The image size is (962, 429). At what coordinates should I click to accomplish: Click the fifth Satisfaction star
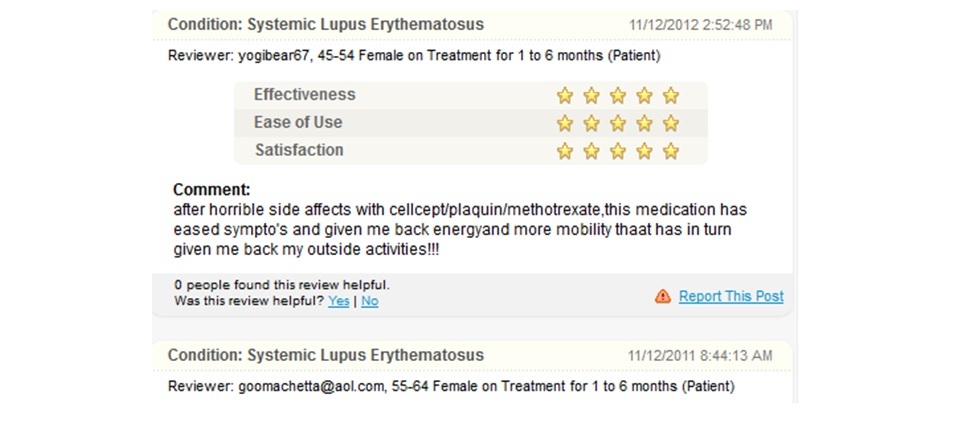pos(671,150)
